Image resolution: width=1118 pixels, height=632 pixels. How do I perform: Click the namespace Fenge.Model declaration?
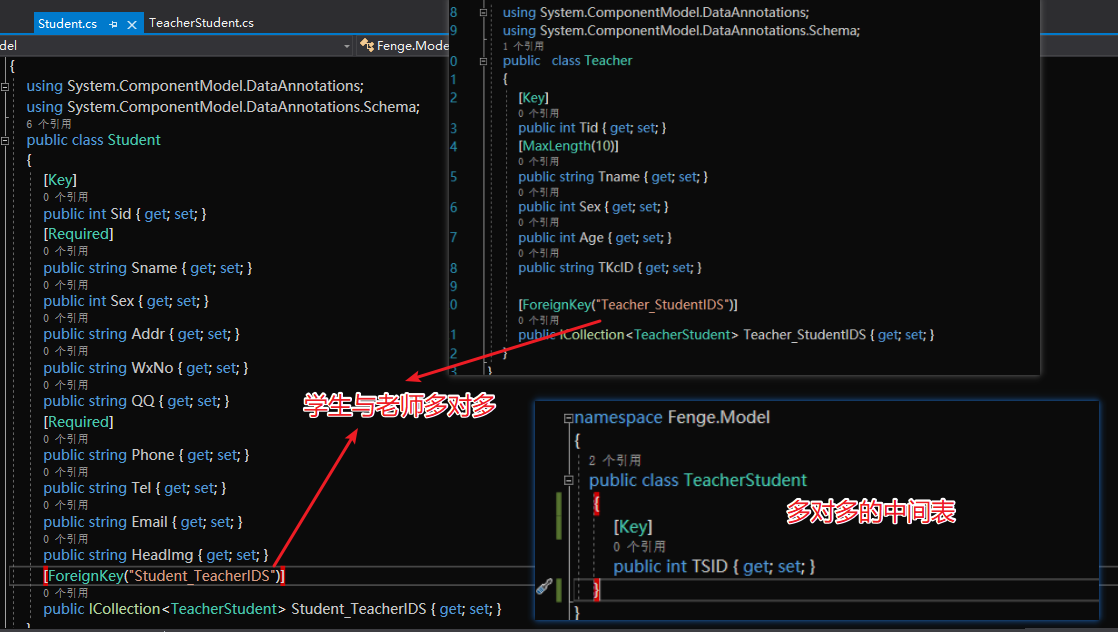click(x=672, y=417)
